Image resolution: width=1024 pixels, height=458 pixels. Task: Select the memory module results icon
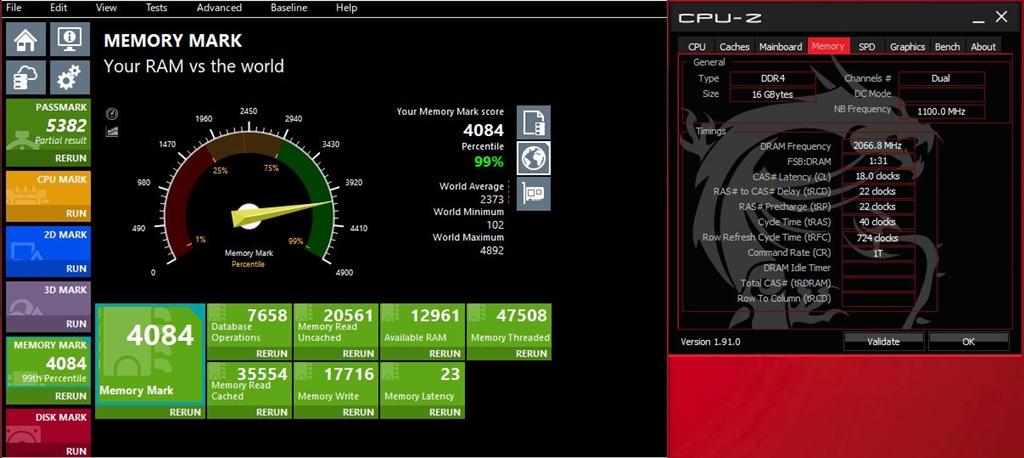534,122
